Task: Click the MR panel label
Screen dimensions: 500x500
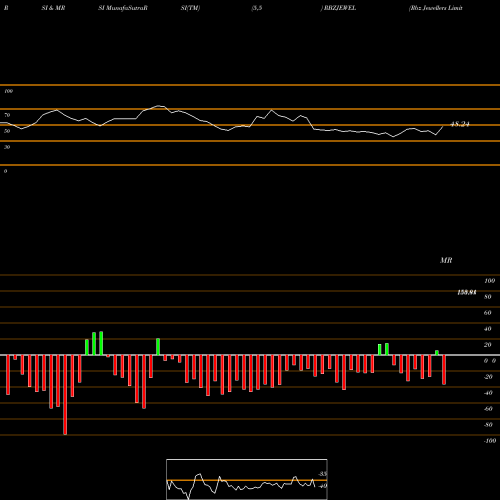Action: click(446, 260)
